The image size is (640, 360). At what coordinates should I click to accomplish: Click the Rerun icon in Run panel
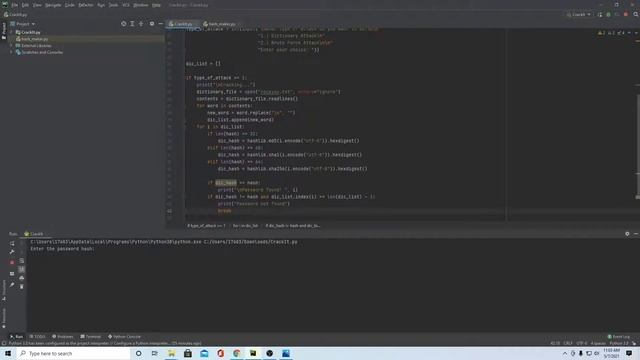coord(12,243)
